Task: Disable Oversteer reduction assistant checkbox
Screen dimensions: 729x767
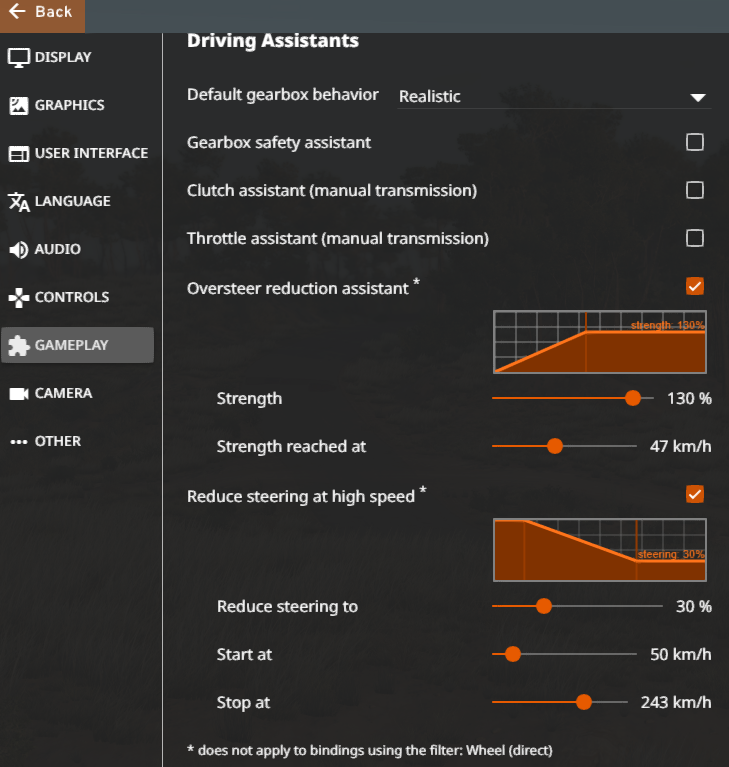Action: click(695, 286)
